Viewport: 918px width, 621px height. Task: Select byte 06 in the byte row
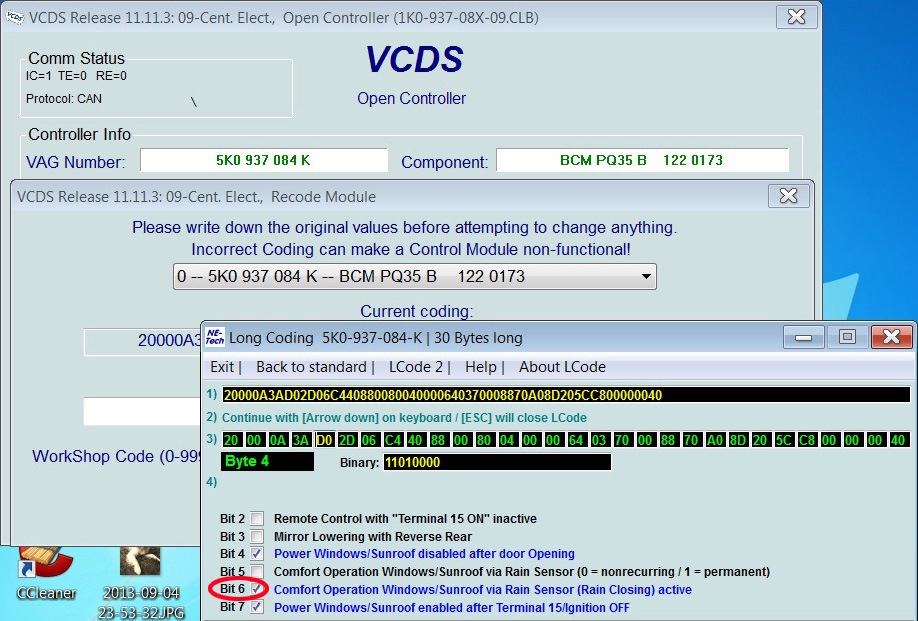coord(369,440)
